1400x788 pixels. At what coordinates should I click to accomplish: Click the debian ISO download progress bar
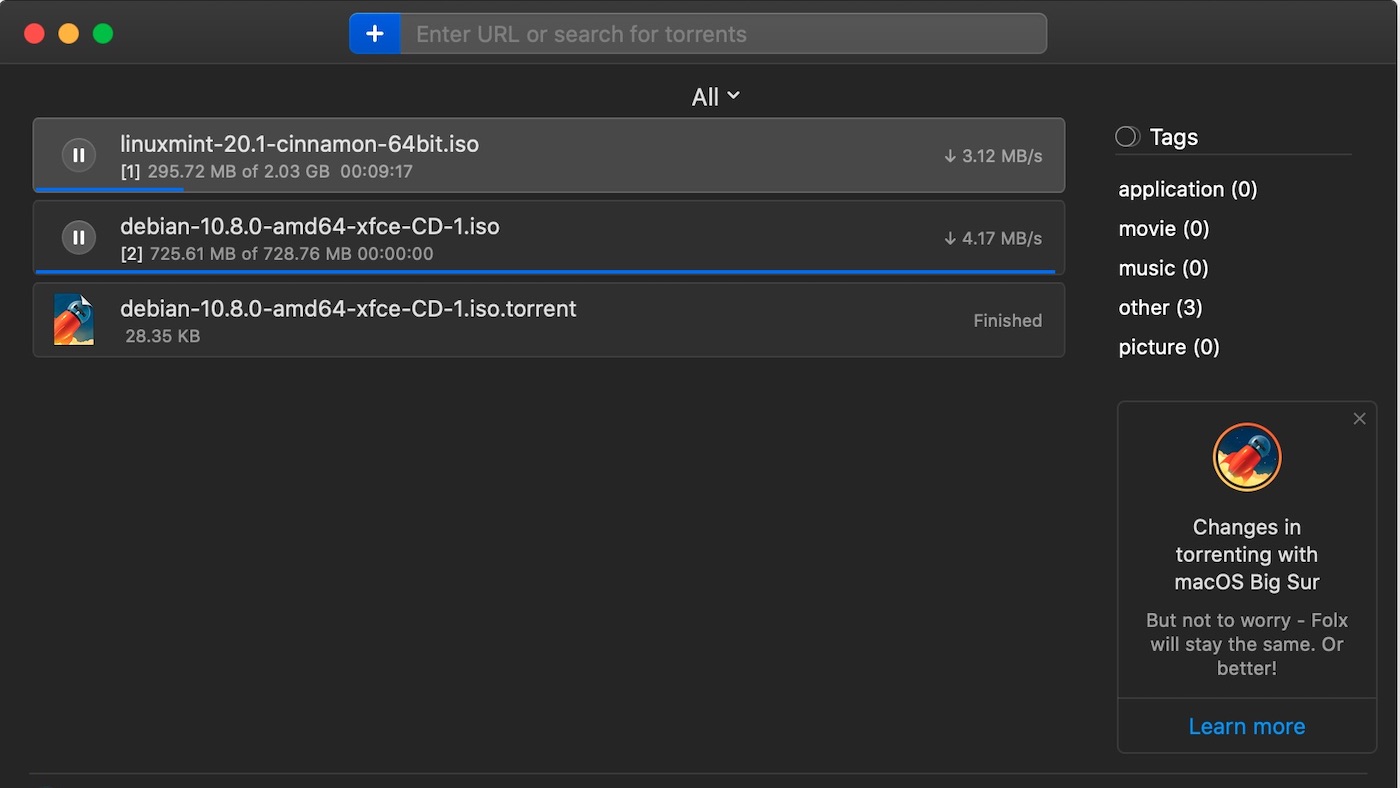545,271
